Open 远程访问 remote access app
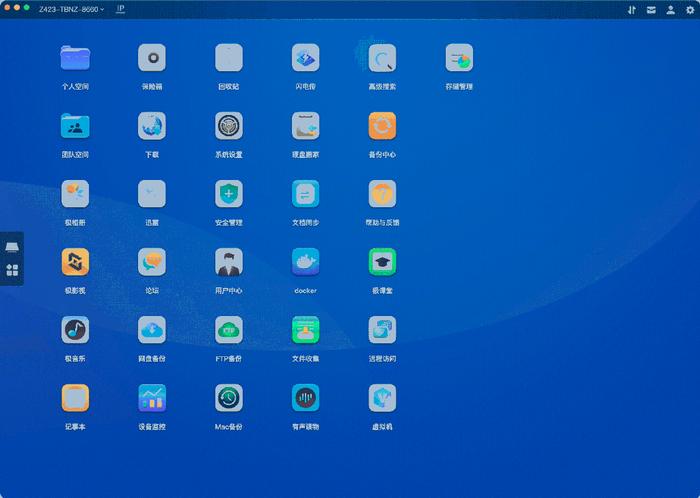The height and width of the screenshot is (498, 700). [382, 330]
